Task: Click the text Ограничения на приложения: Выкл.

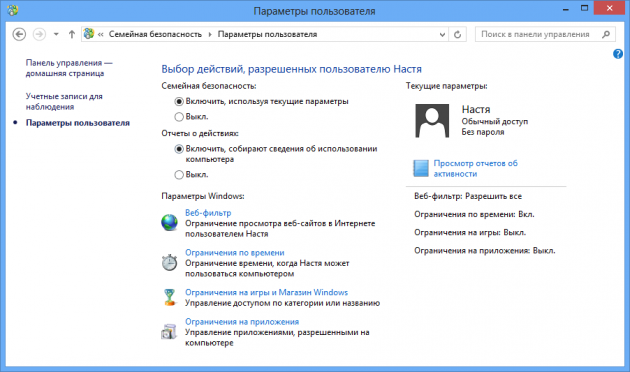Action: click(x=485, y=250)
